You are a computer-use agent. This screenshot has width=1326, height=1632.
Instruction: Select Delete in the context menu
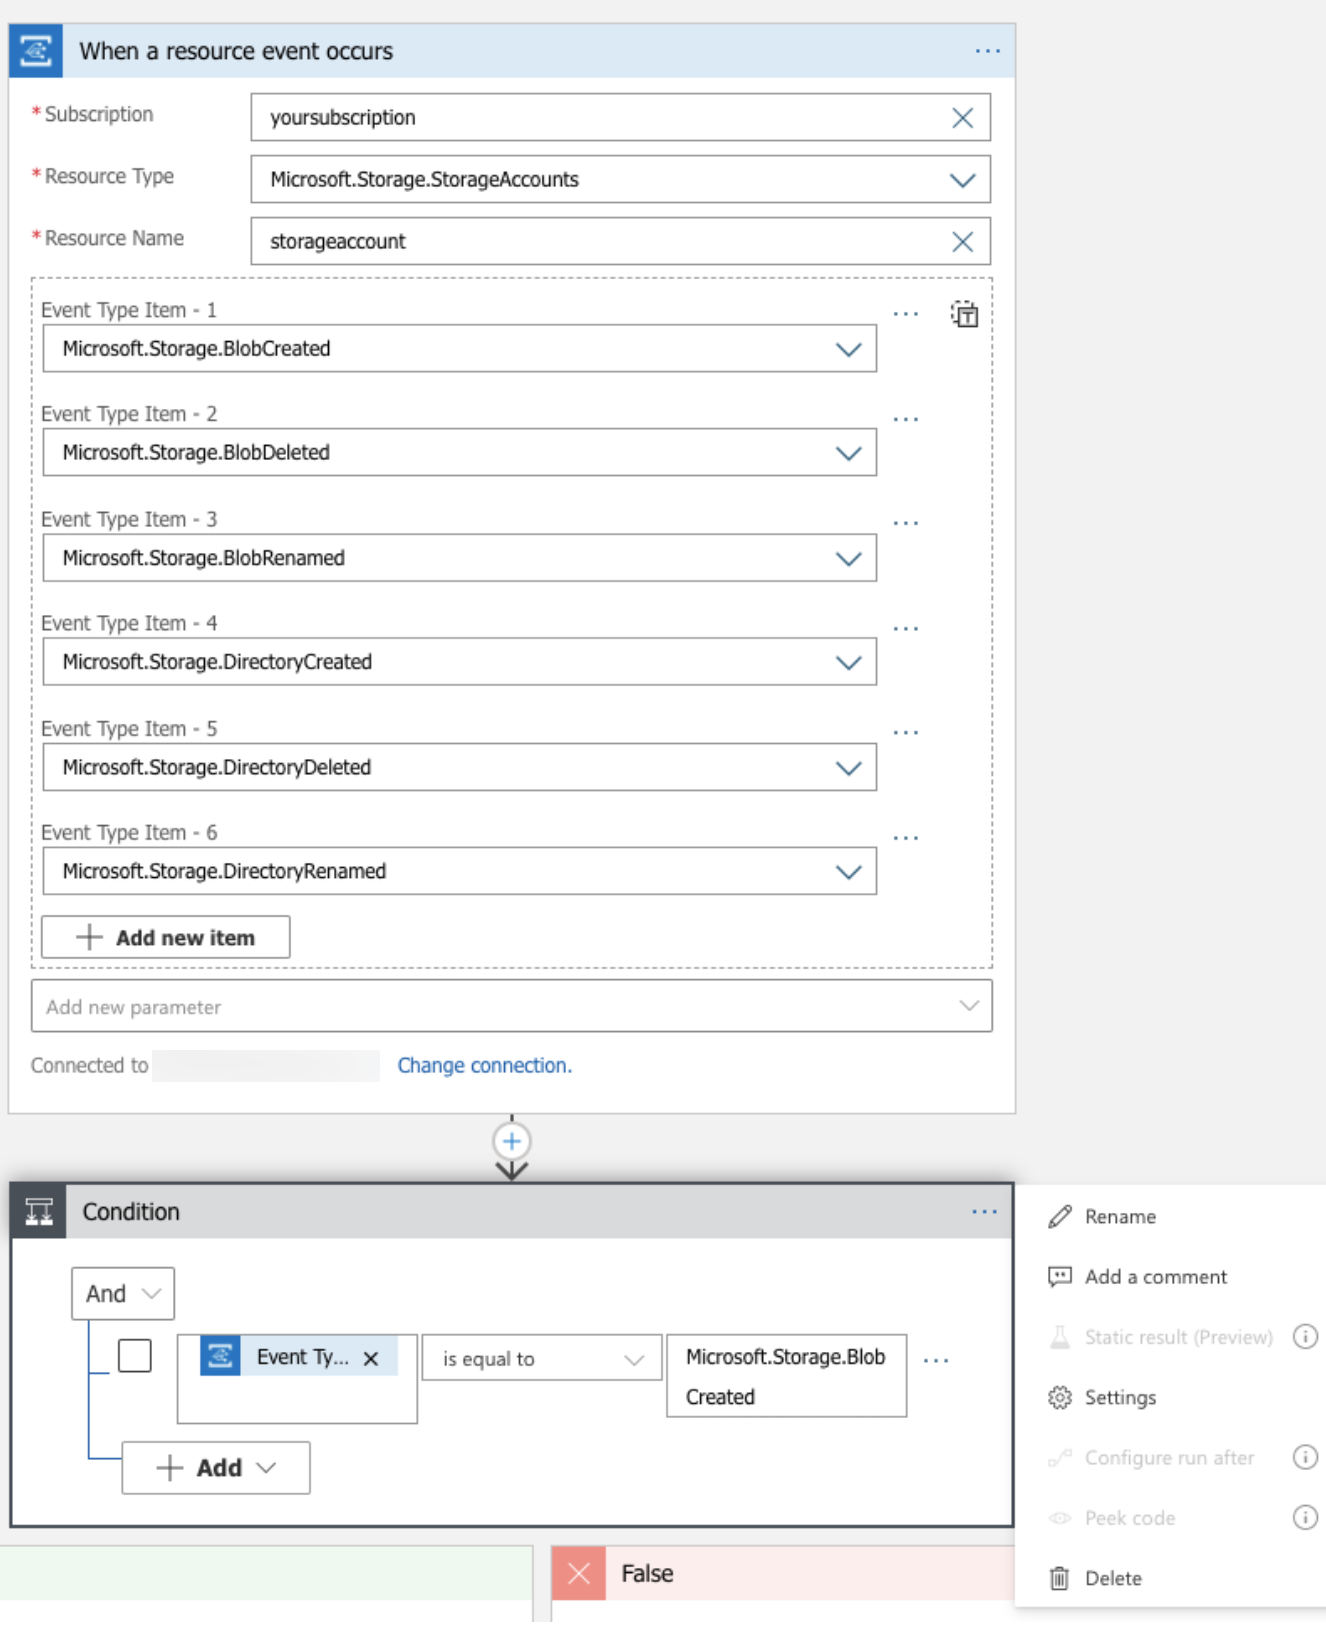click(x=1112, y=1578)
